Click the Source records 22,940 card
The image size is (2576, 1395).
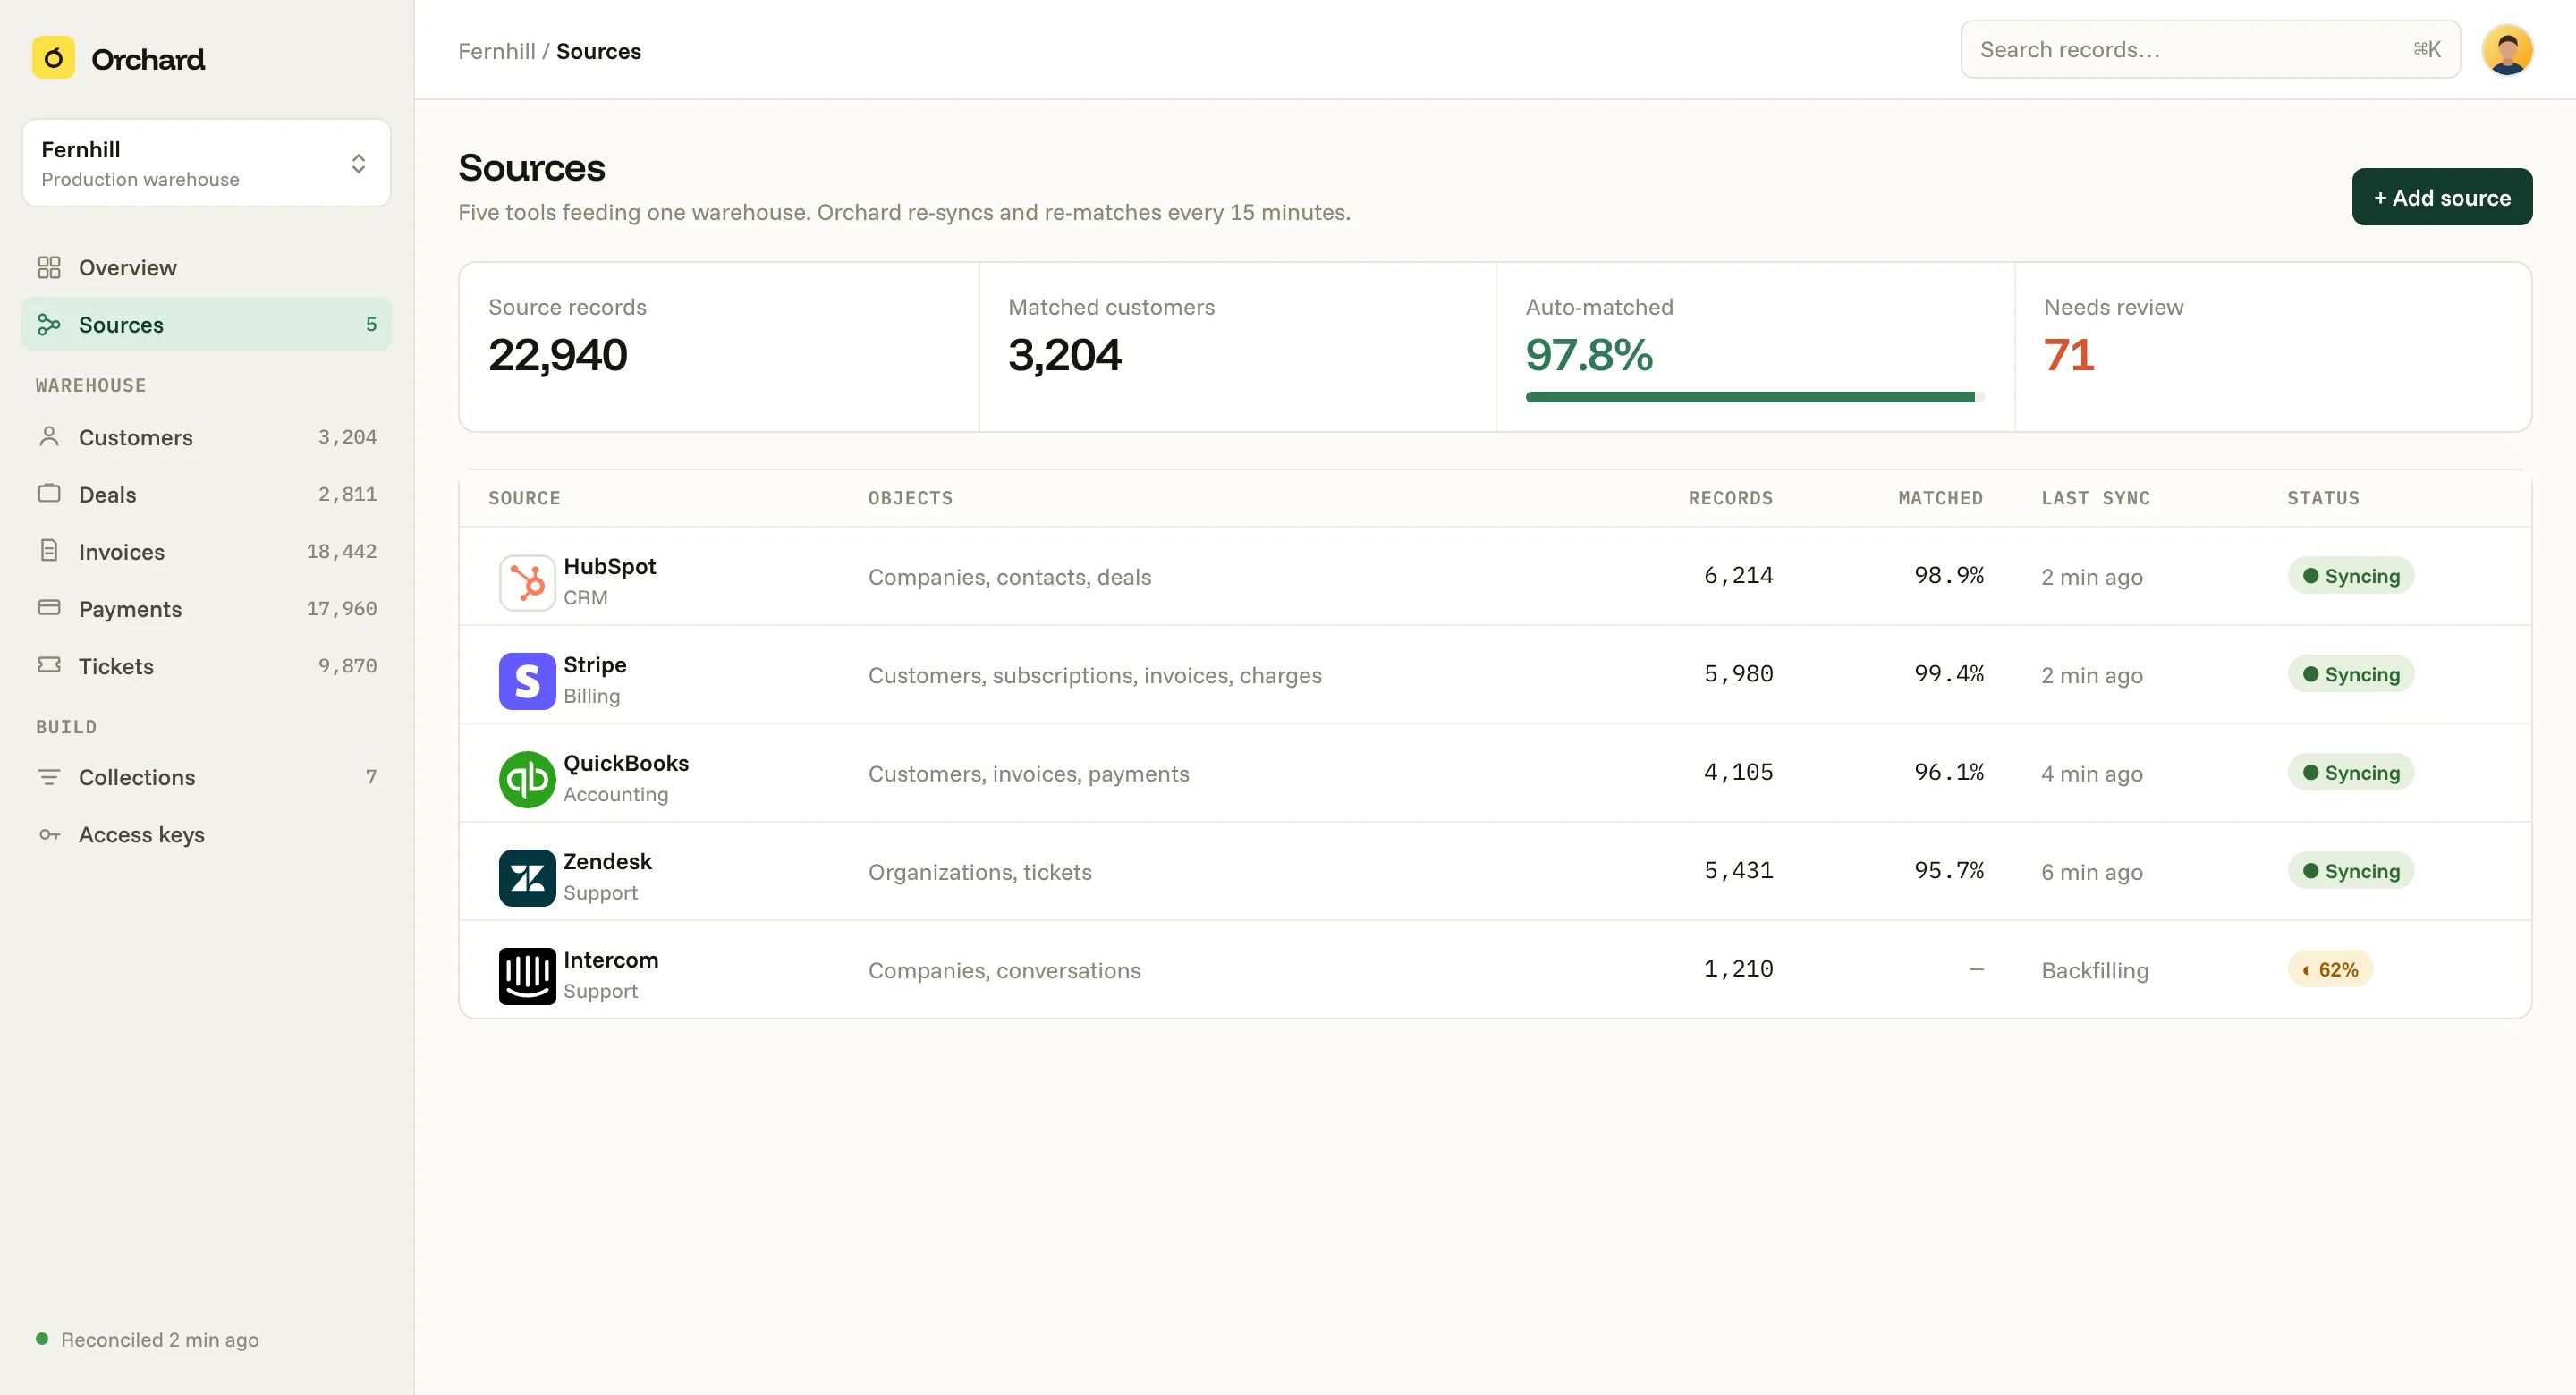point(719,347)
